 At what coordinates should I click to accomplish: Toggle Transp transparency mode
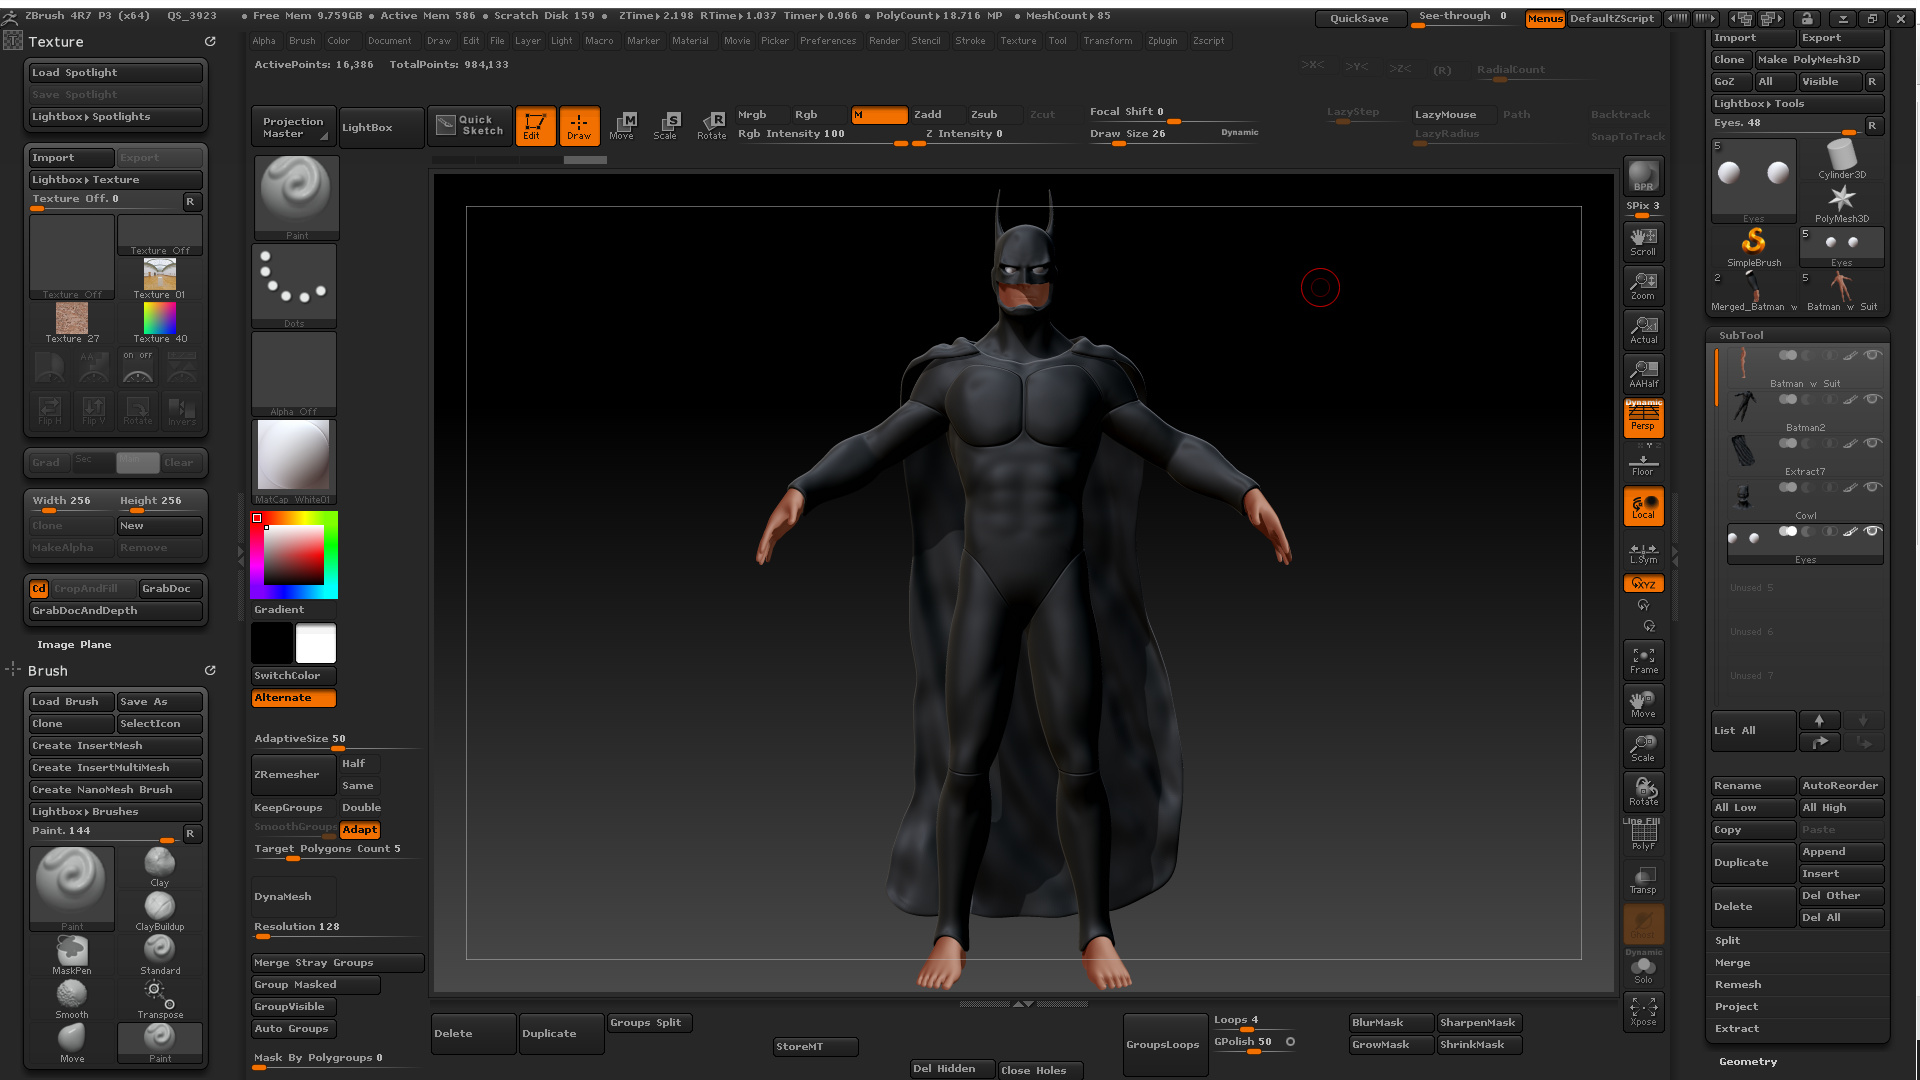point(1643,880)
